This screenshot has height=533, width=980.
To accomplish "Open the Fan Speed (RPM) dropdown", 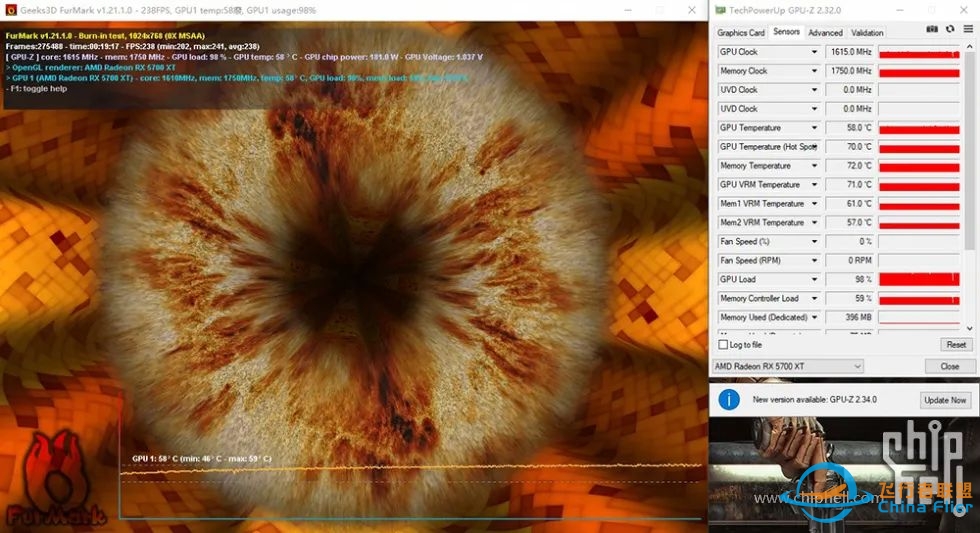I will pos(814,260).
